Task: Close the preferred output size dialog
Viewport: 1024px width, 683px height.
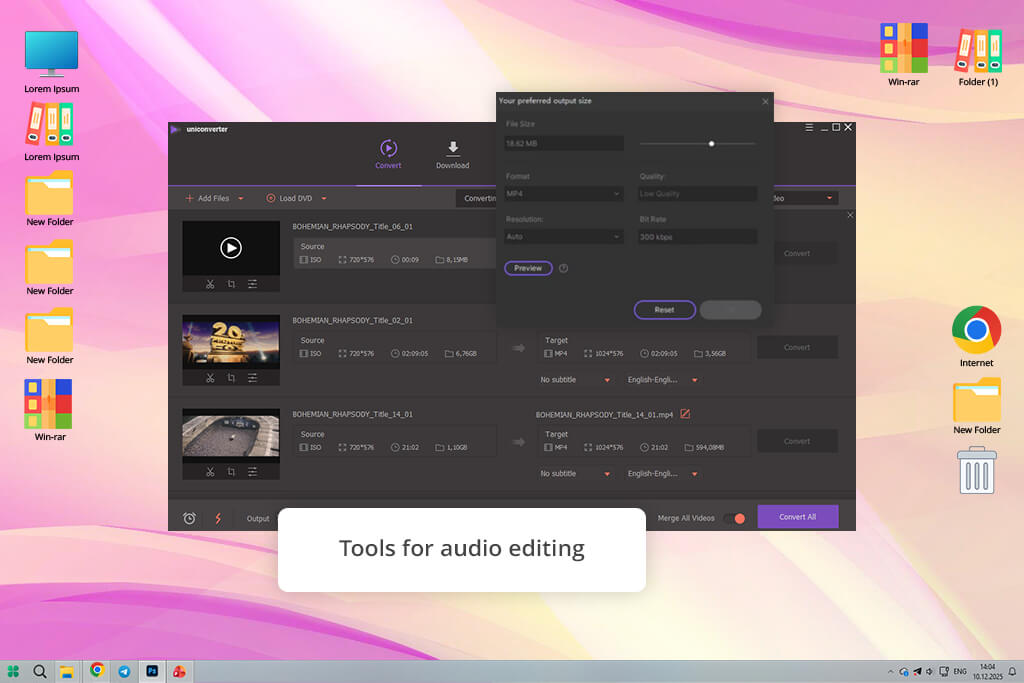Action: [765, 101]
